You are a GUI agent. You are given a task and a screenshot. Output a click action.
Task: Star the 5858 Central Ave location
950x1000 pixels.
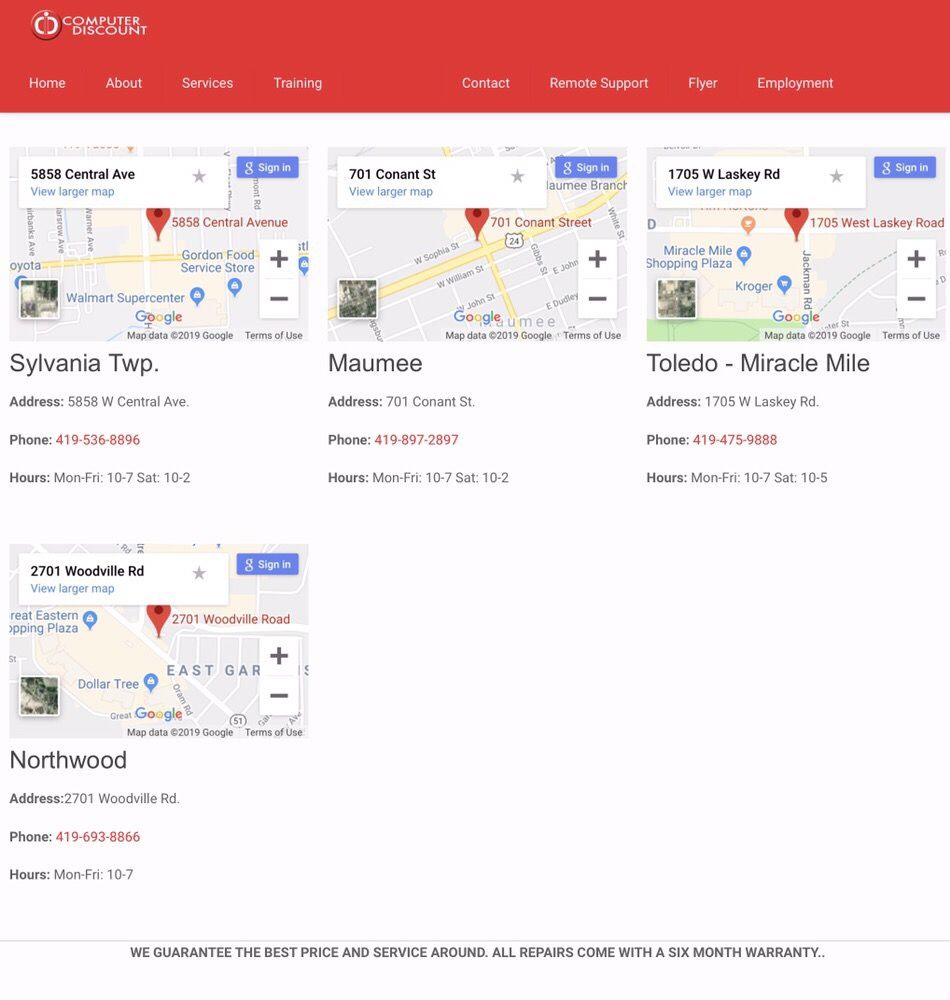pyautogui.click(x=199, y=176)
